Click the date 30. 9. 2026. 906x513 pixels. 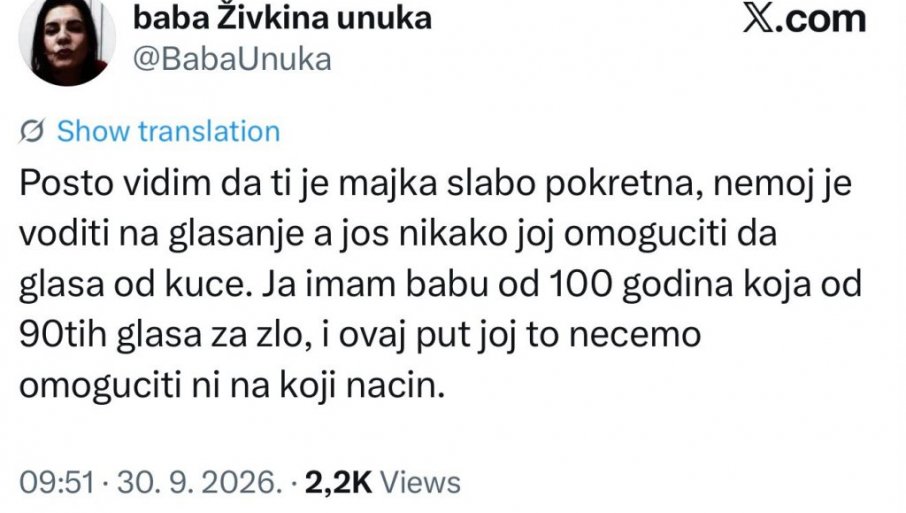(x=199, y=482)
